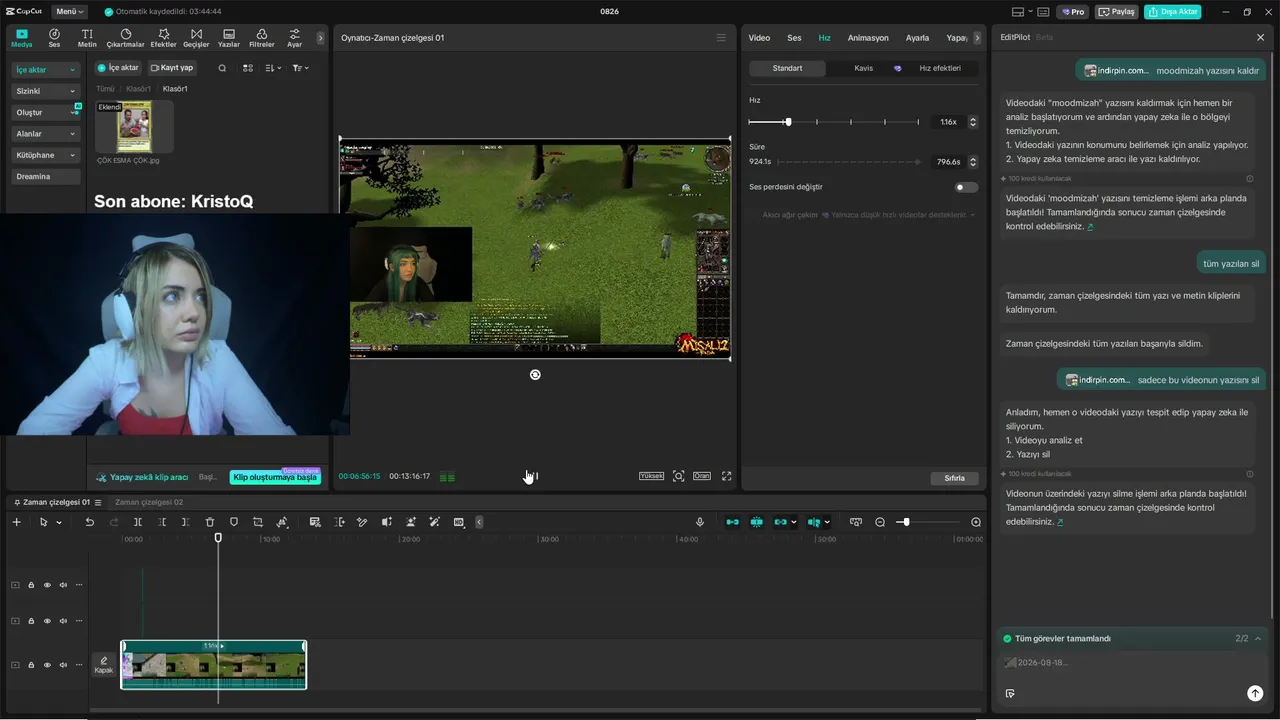Send the EditPilot message with the arrow button
Viewport: 1280px width, 720px height.
[x=1255, y=693]
